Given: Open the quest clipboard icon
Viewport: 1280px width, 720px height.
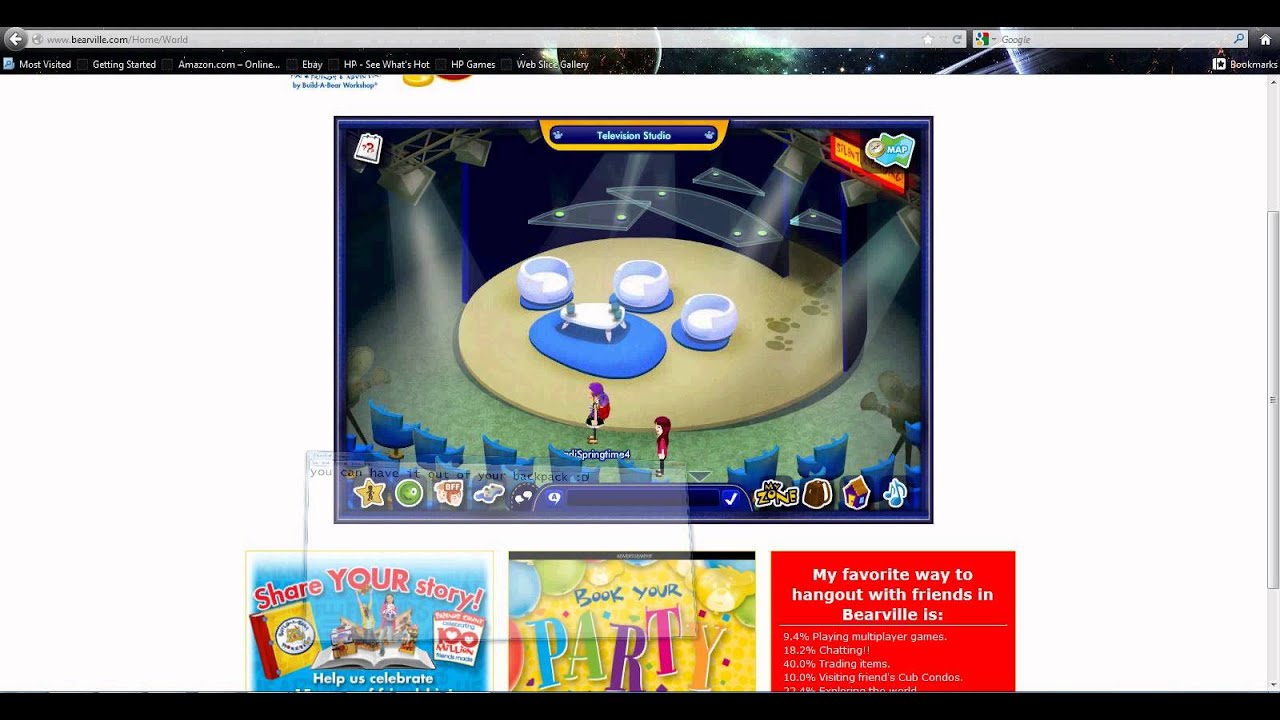Looking at the screenshot, I should 369,148.
